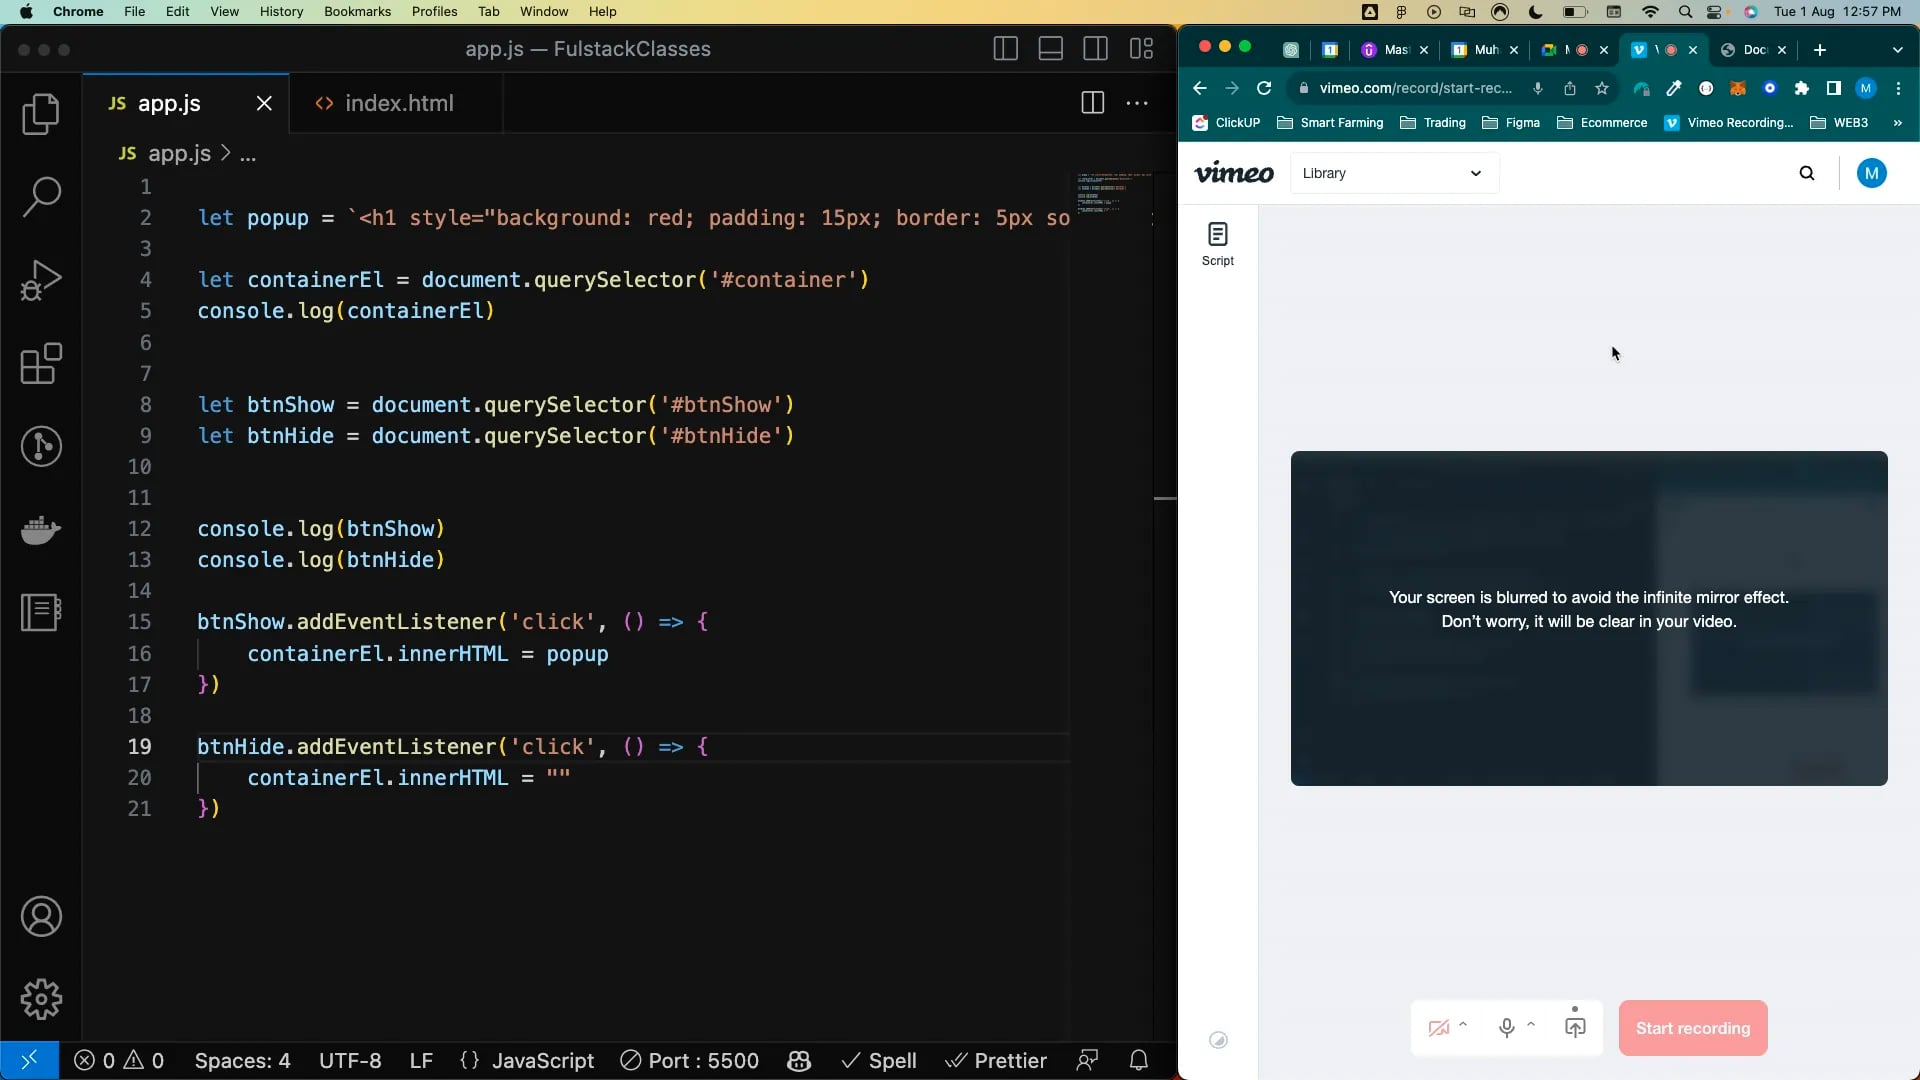Open the Docker panel in the sidebar
This screenshot has width=1920, height=1080.
coord(41,530)
